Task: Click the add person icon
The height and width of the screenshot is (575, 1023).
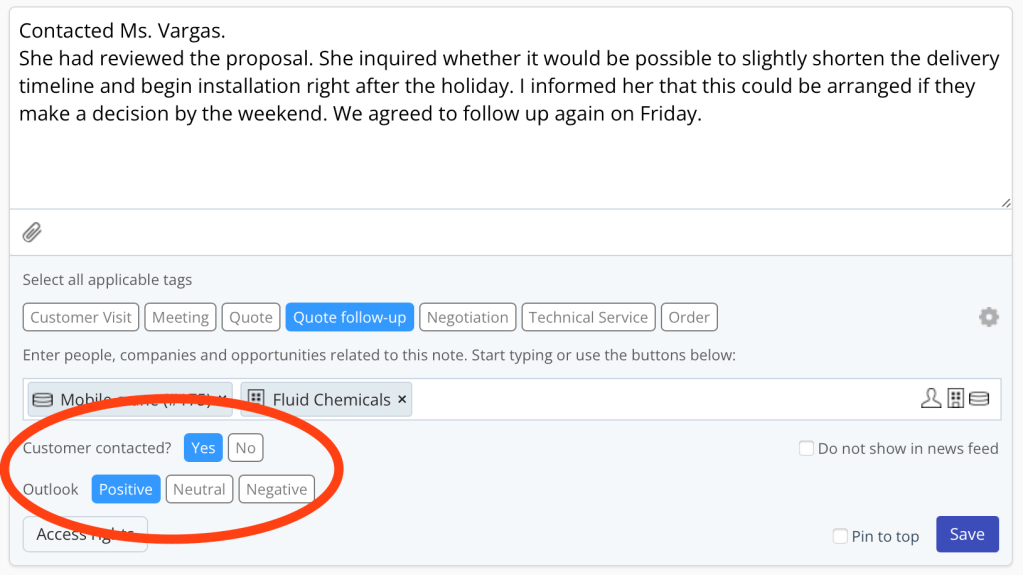Action: pyautogui.click(x=931, y=399)
